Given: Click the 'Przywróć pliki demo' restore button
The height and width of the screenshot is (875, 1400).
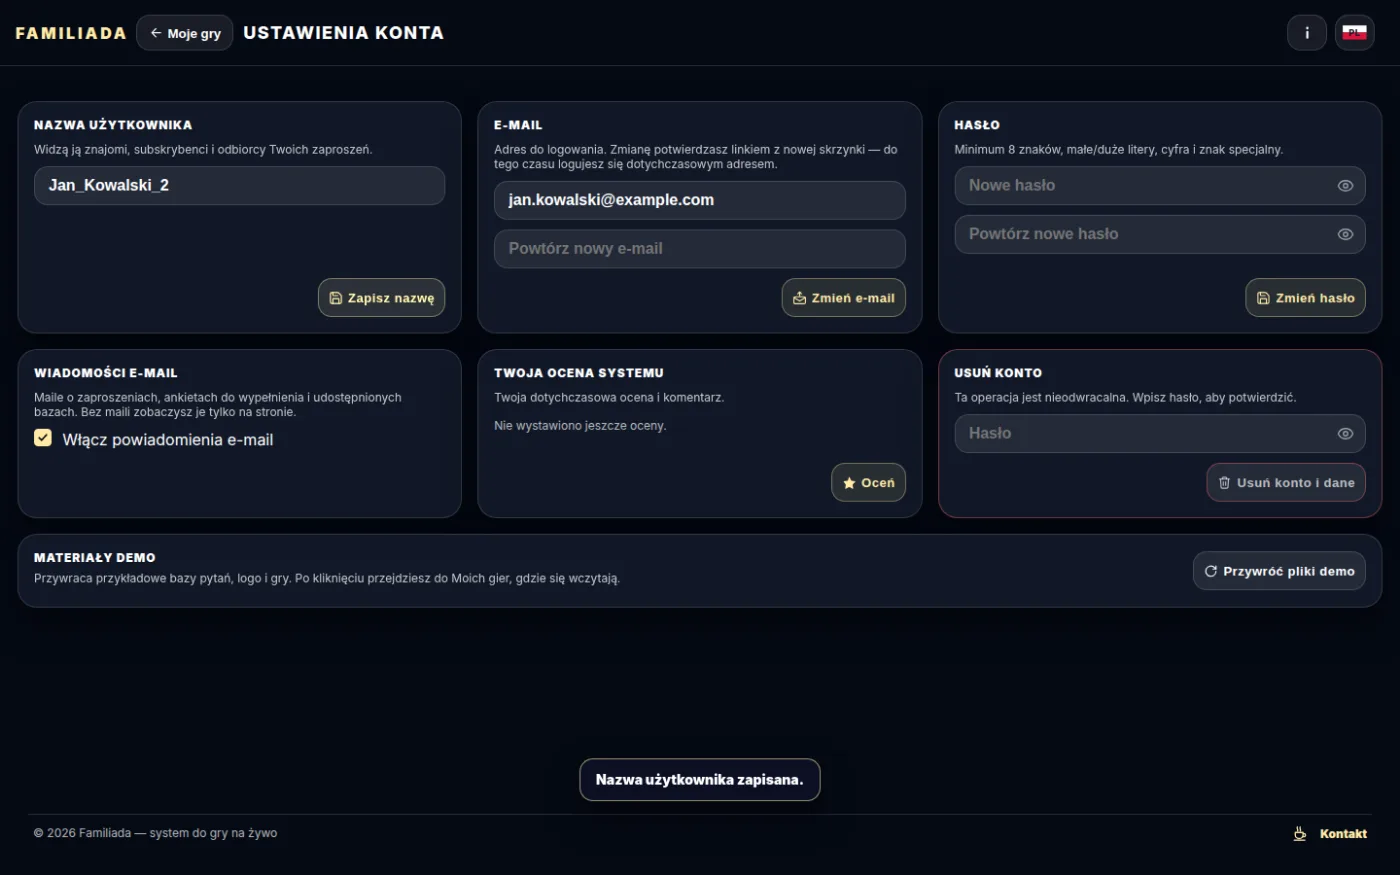Looking at the screenshot, I should pos(1279,571).
